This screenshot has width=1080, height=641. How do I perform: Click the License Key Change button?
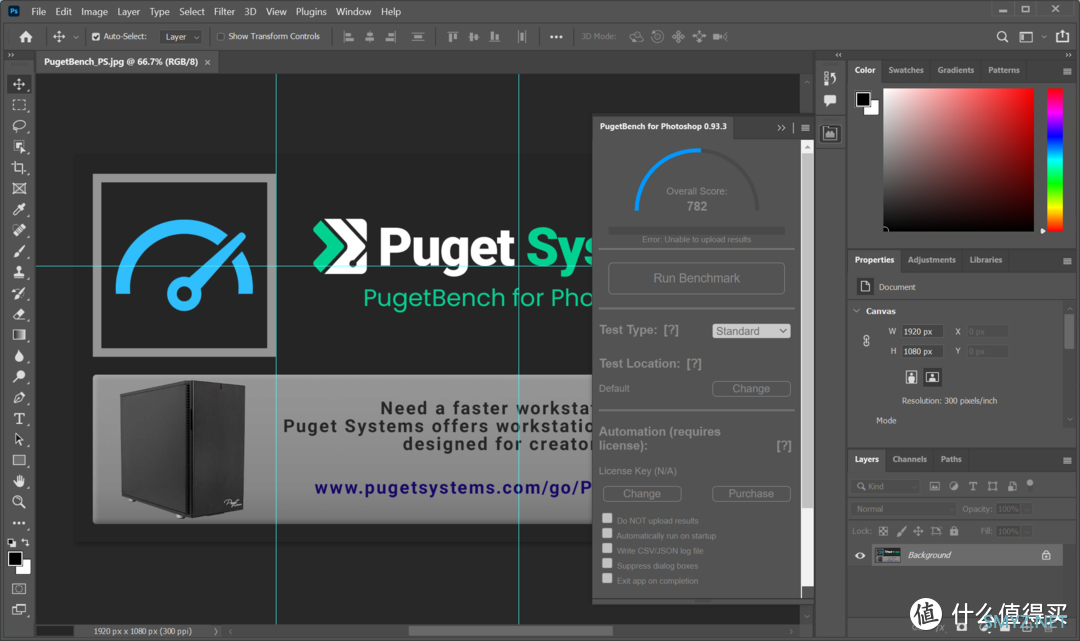[x=642, y=494]
